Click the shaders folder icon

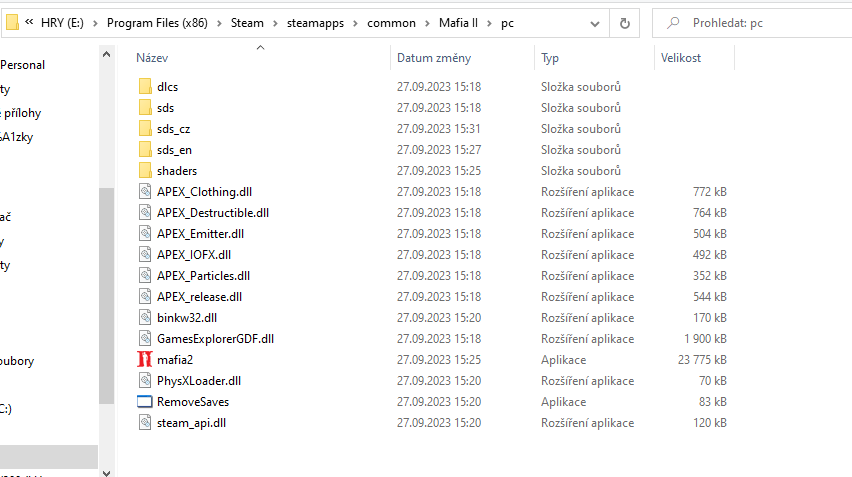[145, 171]
